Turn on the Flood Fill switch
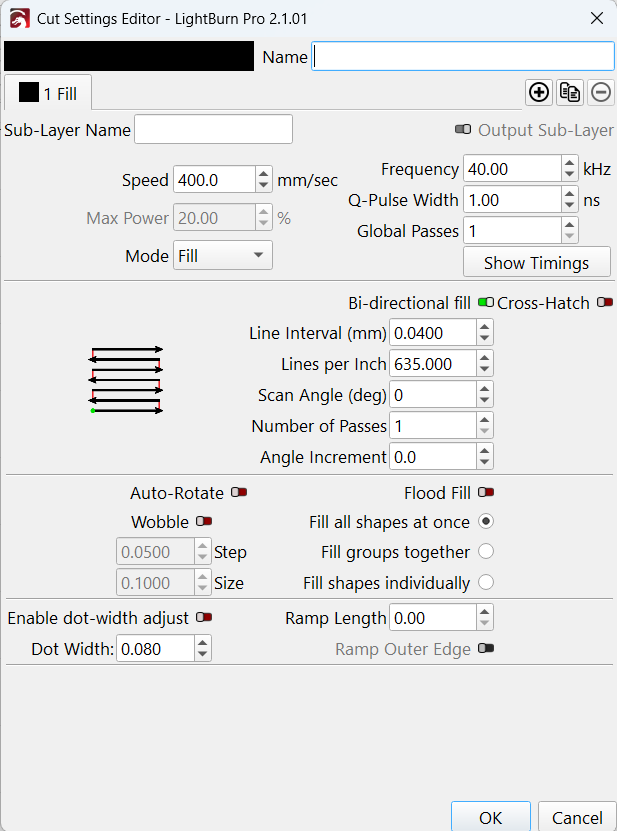The image size is (617, 831). (x=486, y=492)
